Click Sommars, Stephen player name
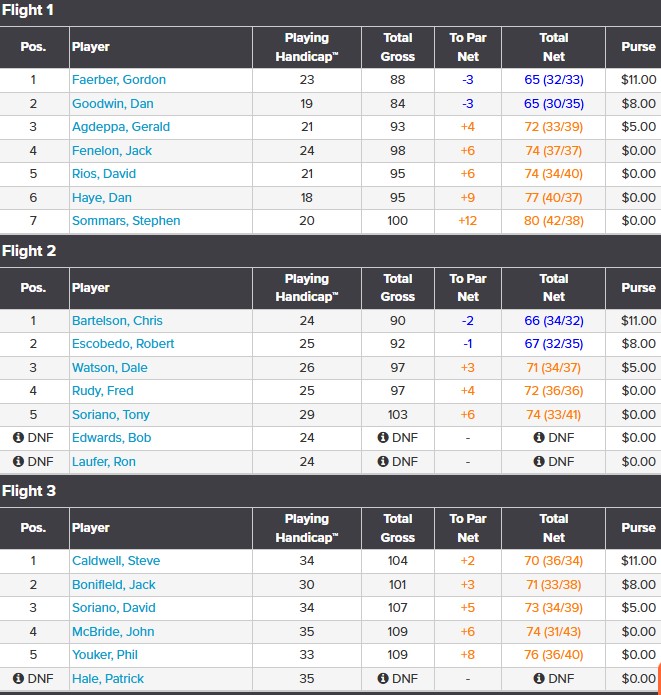Viewport: 661px width, 695px height. 126,221
